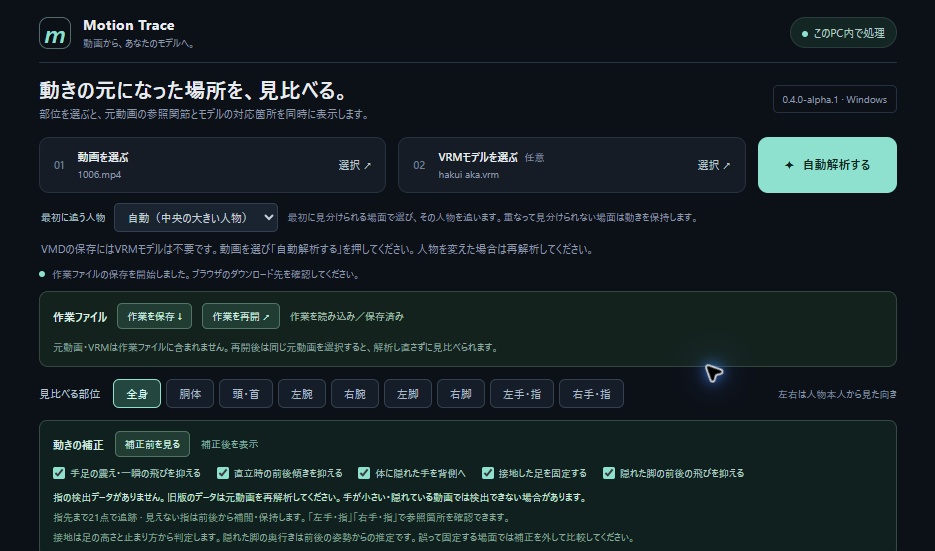The height and width of the screenshot is (551, 935).
Task: Click the 作業ファイルの保存を開始しました status message
Action: [x=206, y=274]
